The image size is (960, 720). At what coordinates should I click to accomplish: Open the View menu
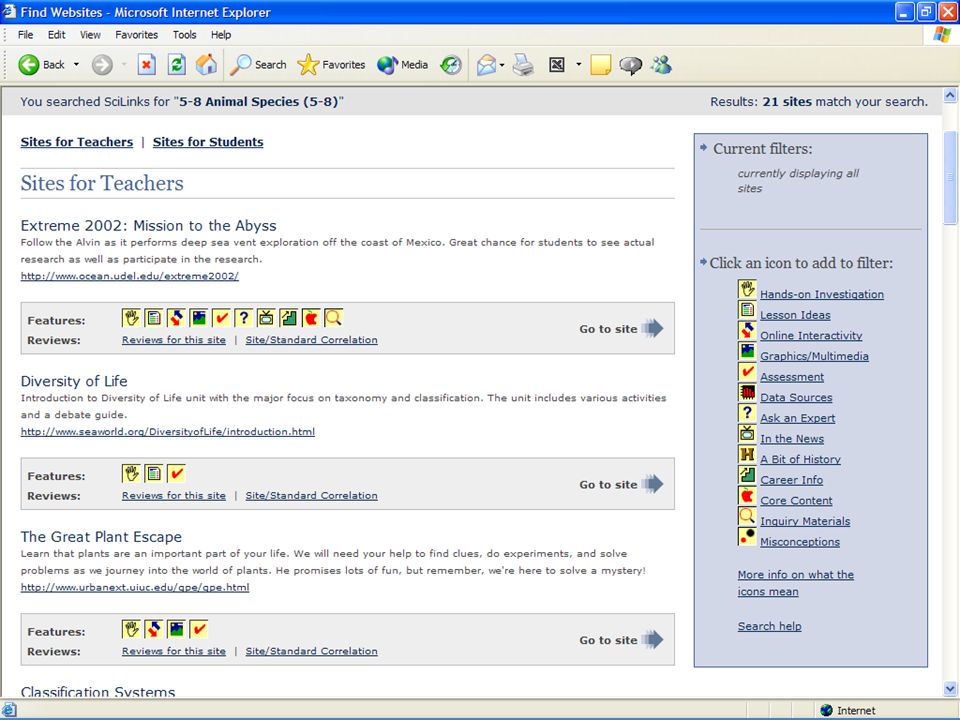point(90,35)
